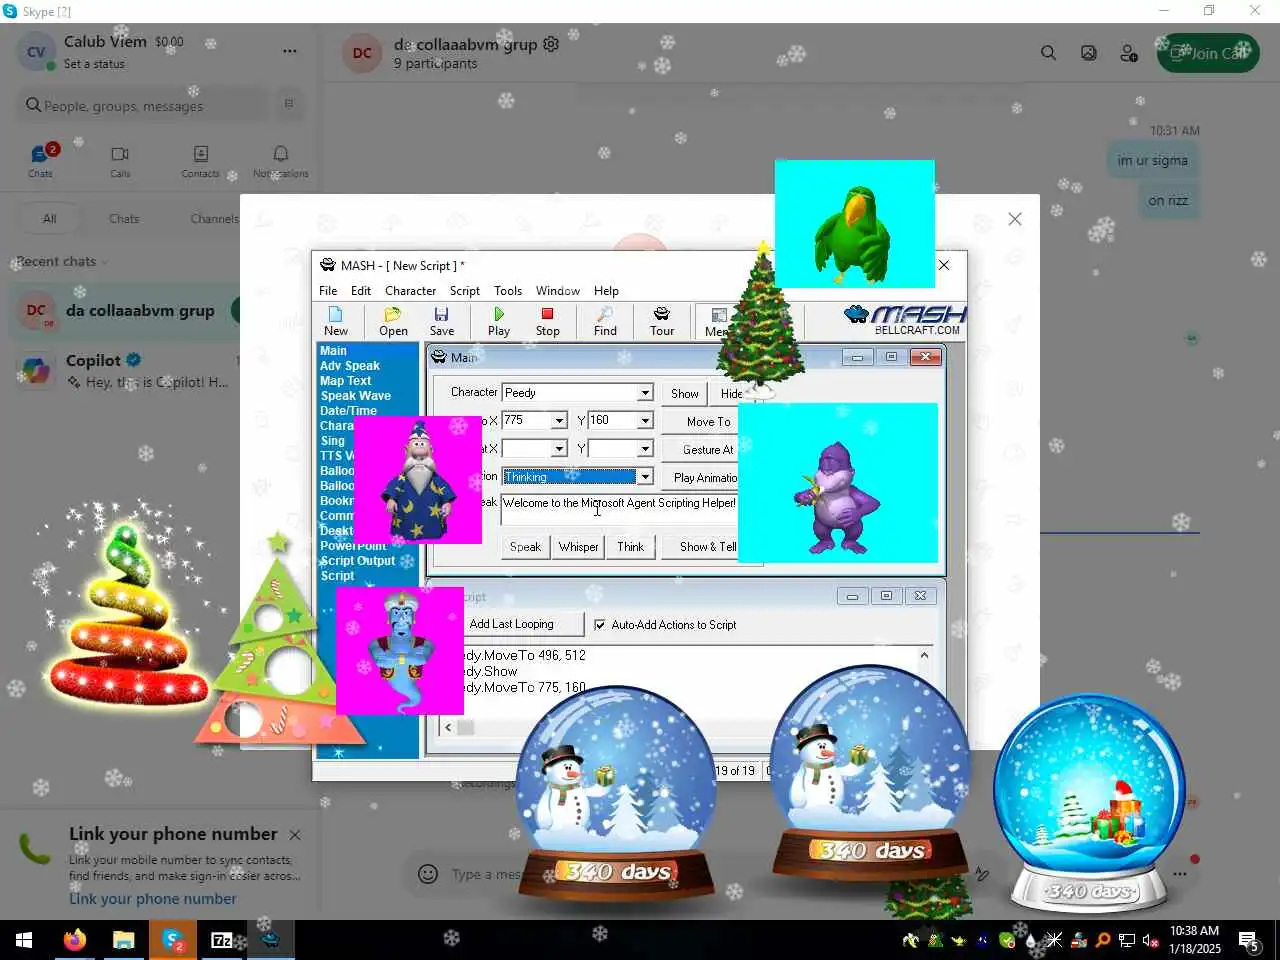Click the muted volume icon in system tray
The height and width of the screenshot is (960, 1280).
coord(1151,940)
